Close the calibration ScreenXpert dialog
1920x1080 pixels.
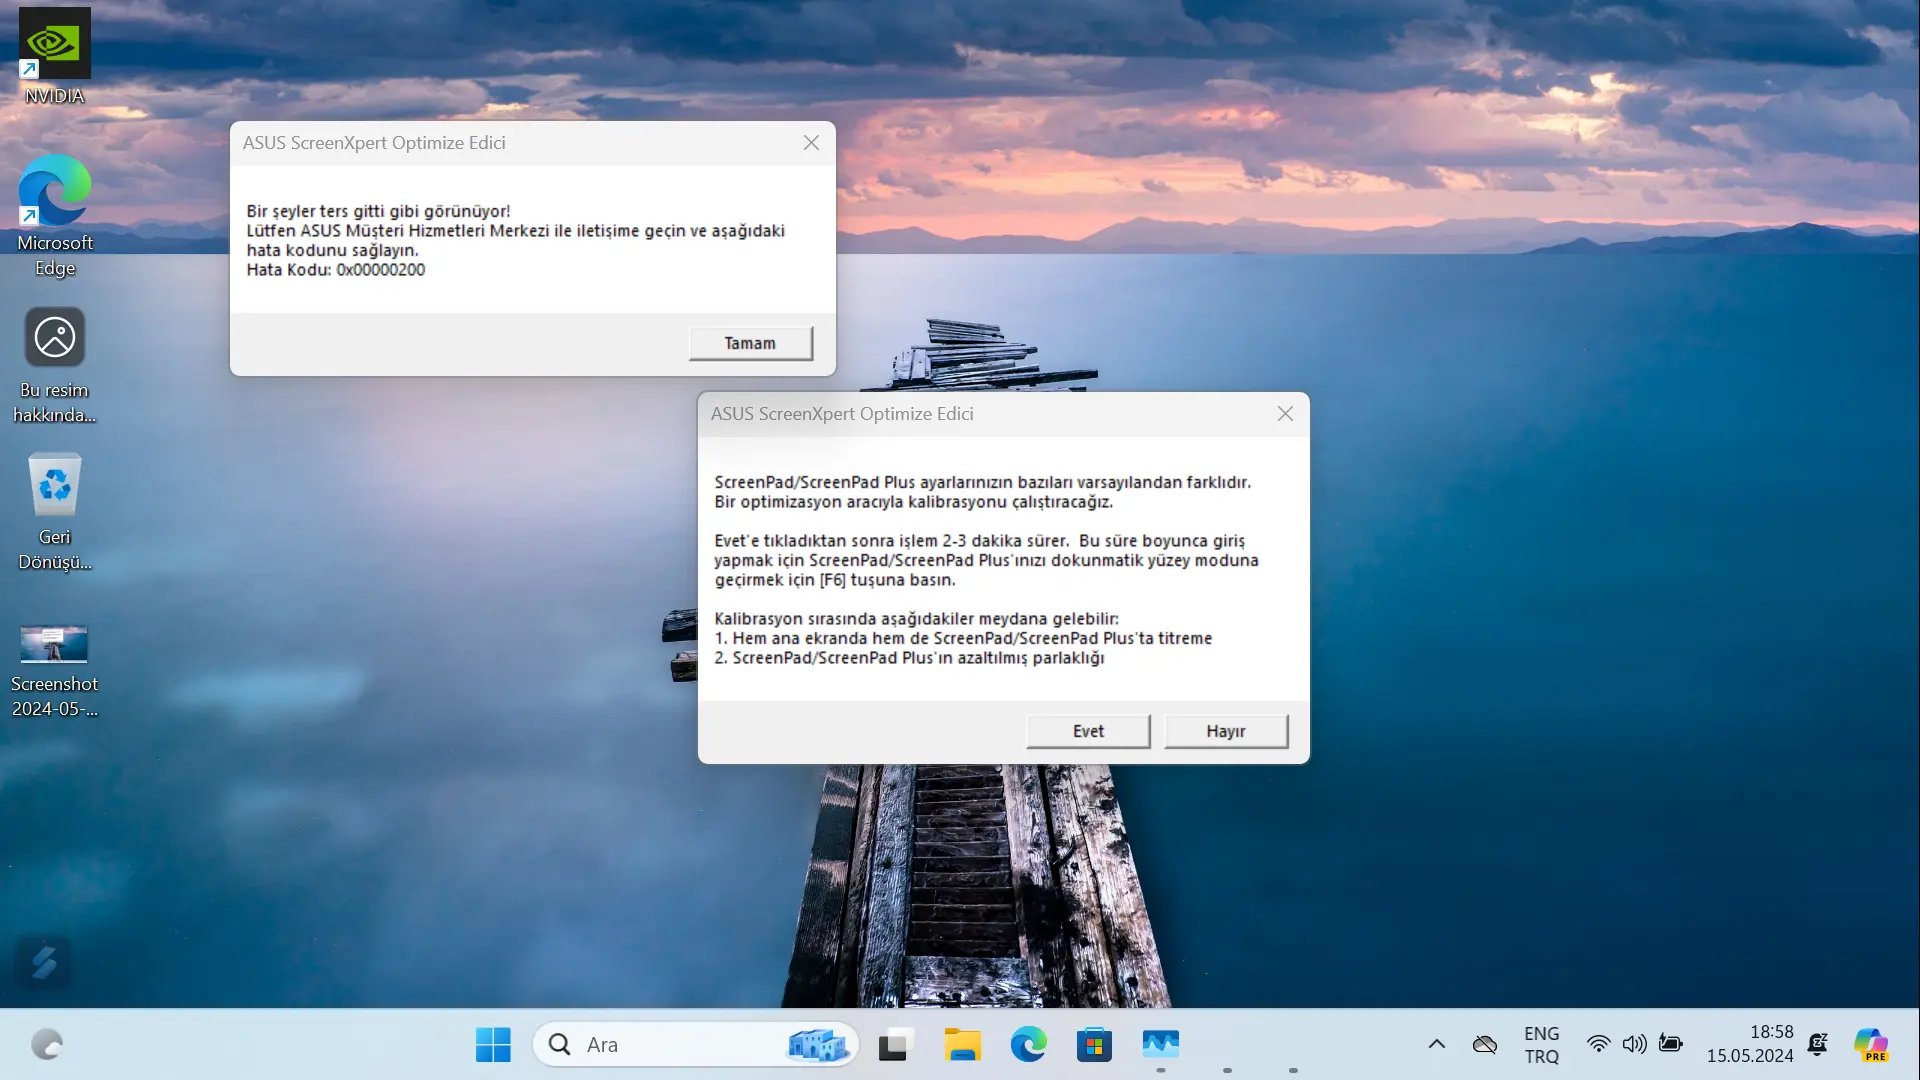[1285, 414]
